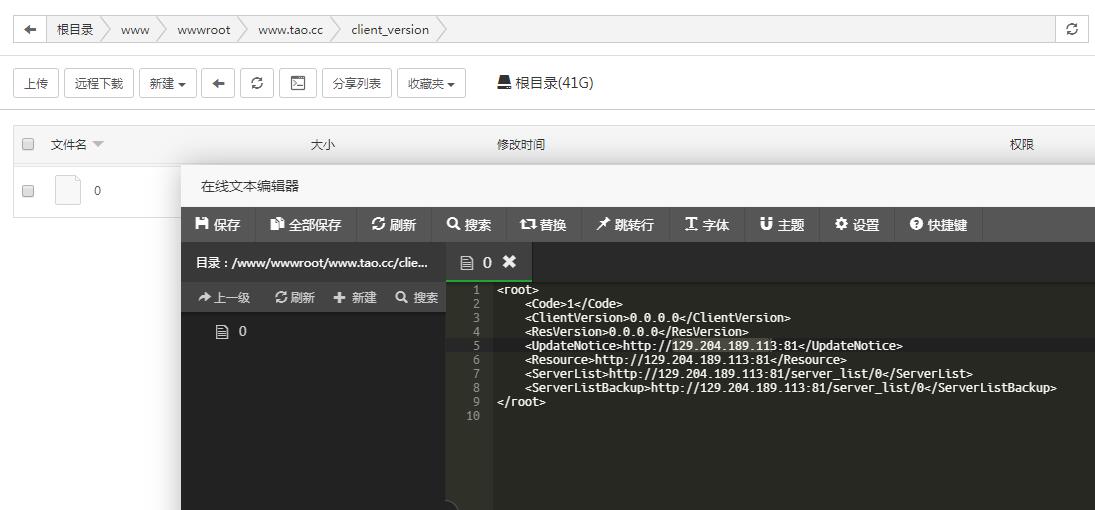Open the 搜索 search tool in editor
This screenshot has width=1095, height=510.
469,225
